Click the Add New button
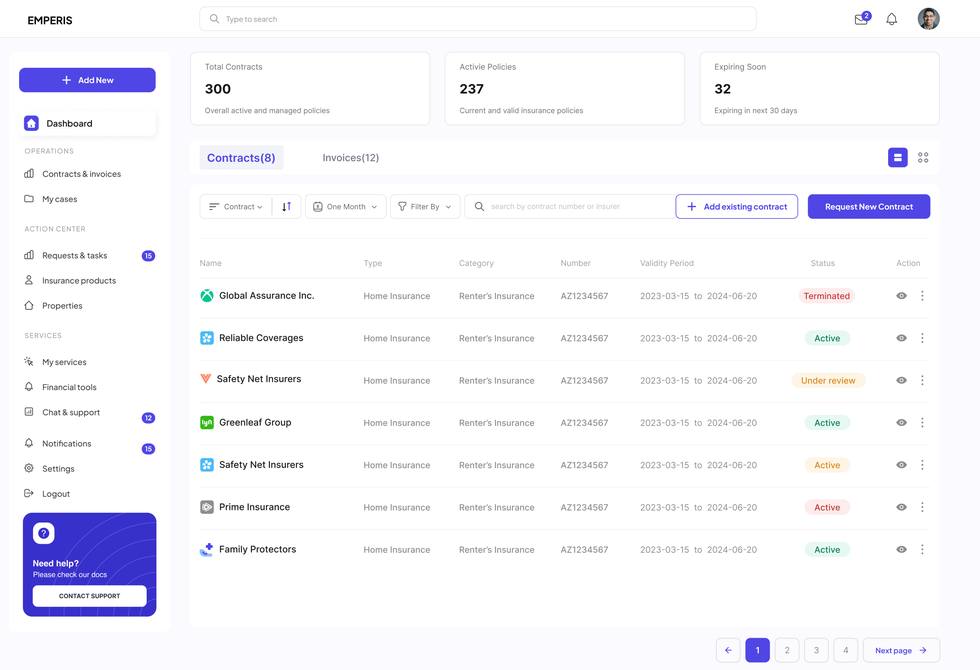 click(x=88, y=80)
